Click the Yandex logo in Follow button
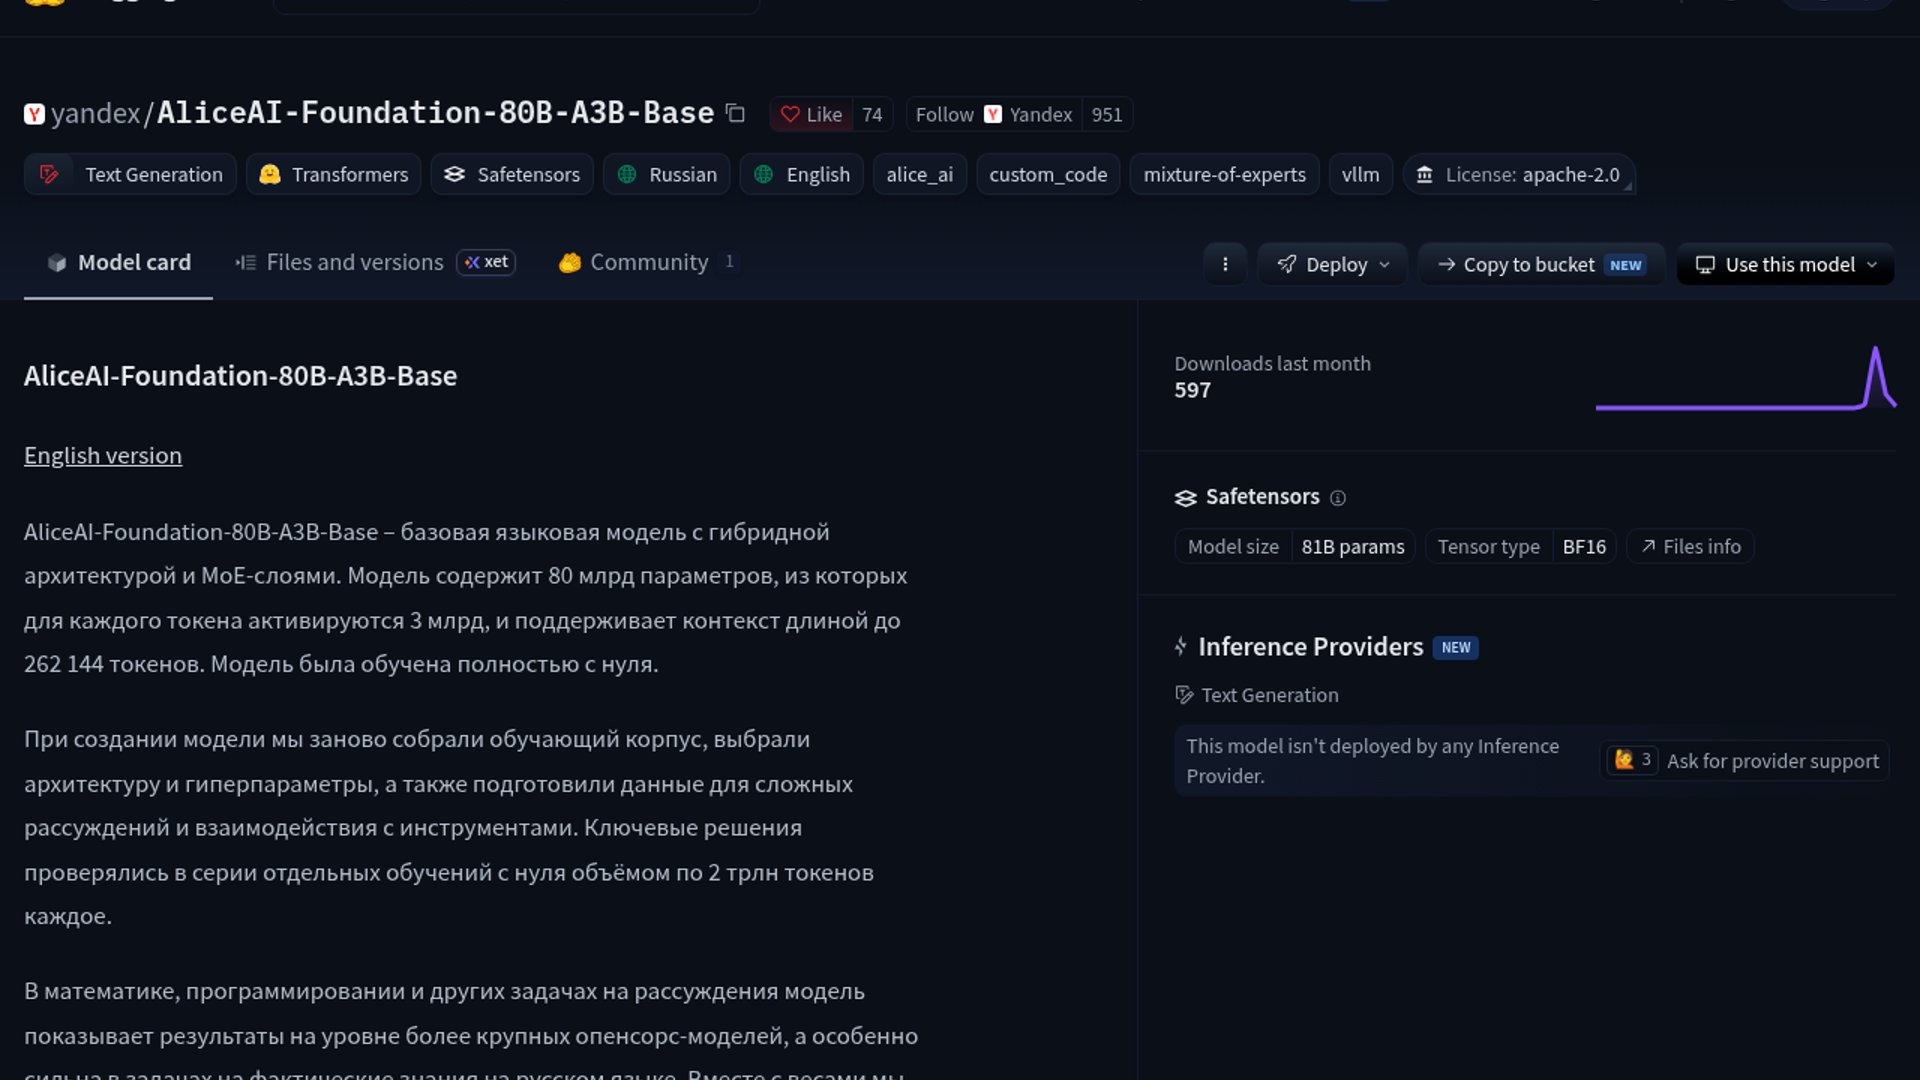 [993, 115]
